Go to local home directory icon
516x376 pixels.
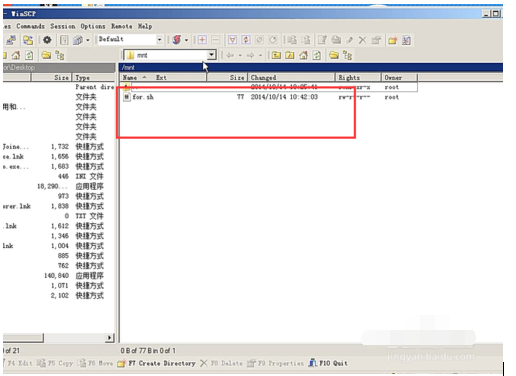pos(16,55)
